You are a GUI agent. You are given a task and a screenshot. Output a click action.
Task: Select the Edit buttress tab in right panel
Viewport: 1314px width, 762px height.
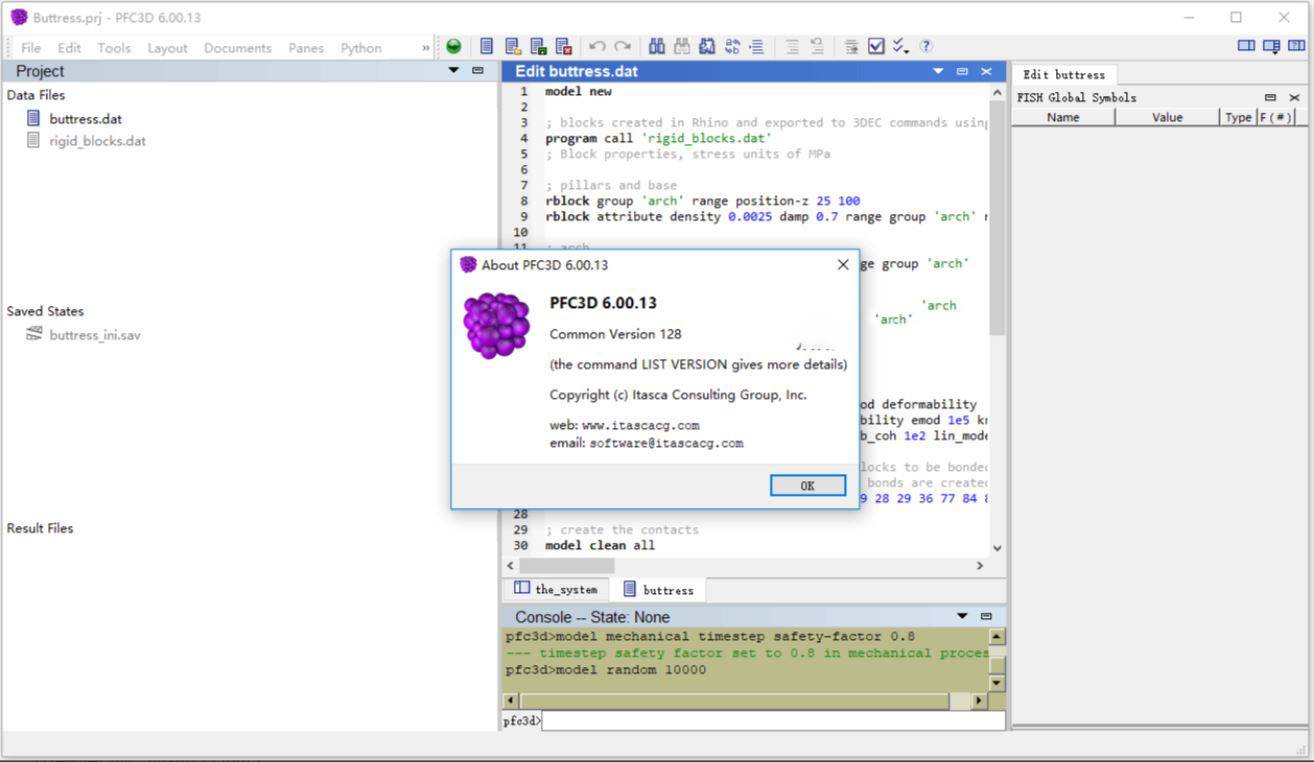click(1064, 75)
